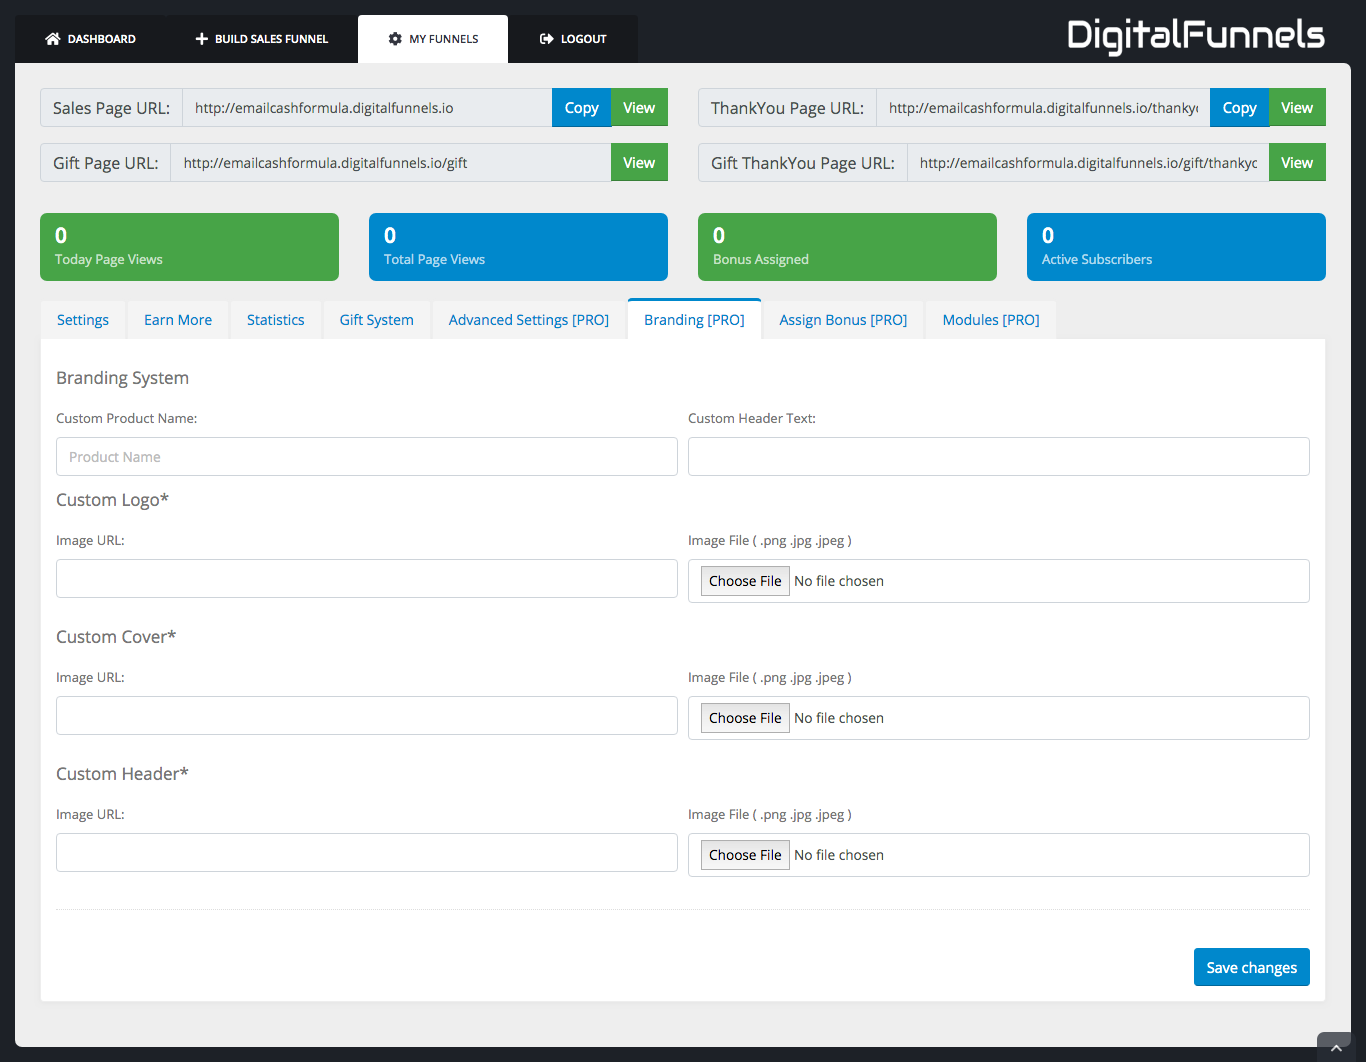
Task: Open Advanced Settings [PRO] tab
Action: pos(529,320)
